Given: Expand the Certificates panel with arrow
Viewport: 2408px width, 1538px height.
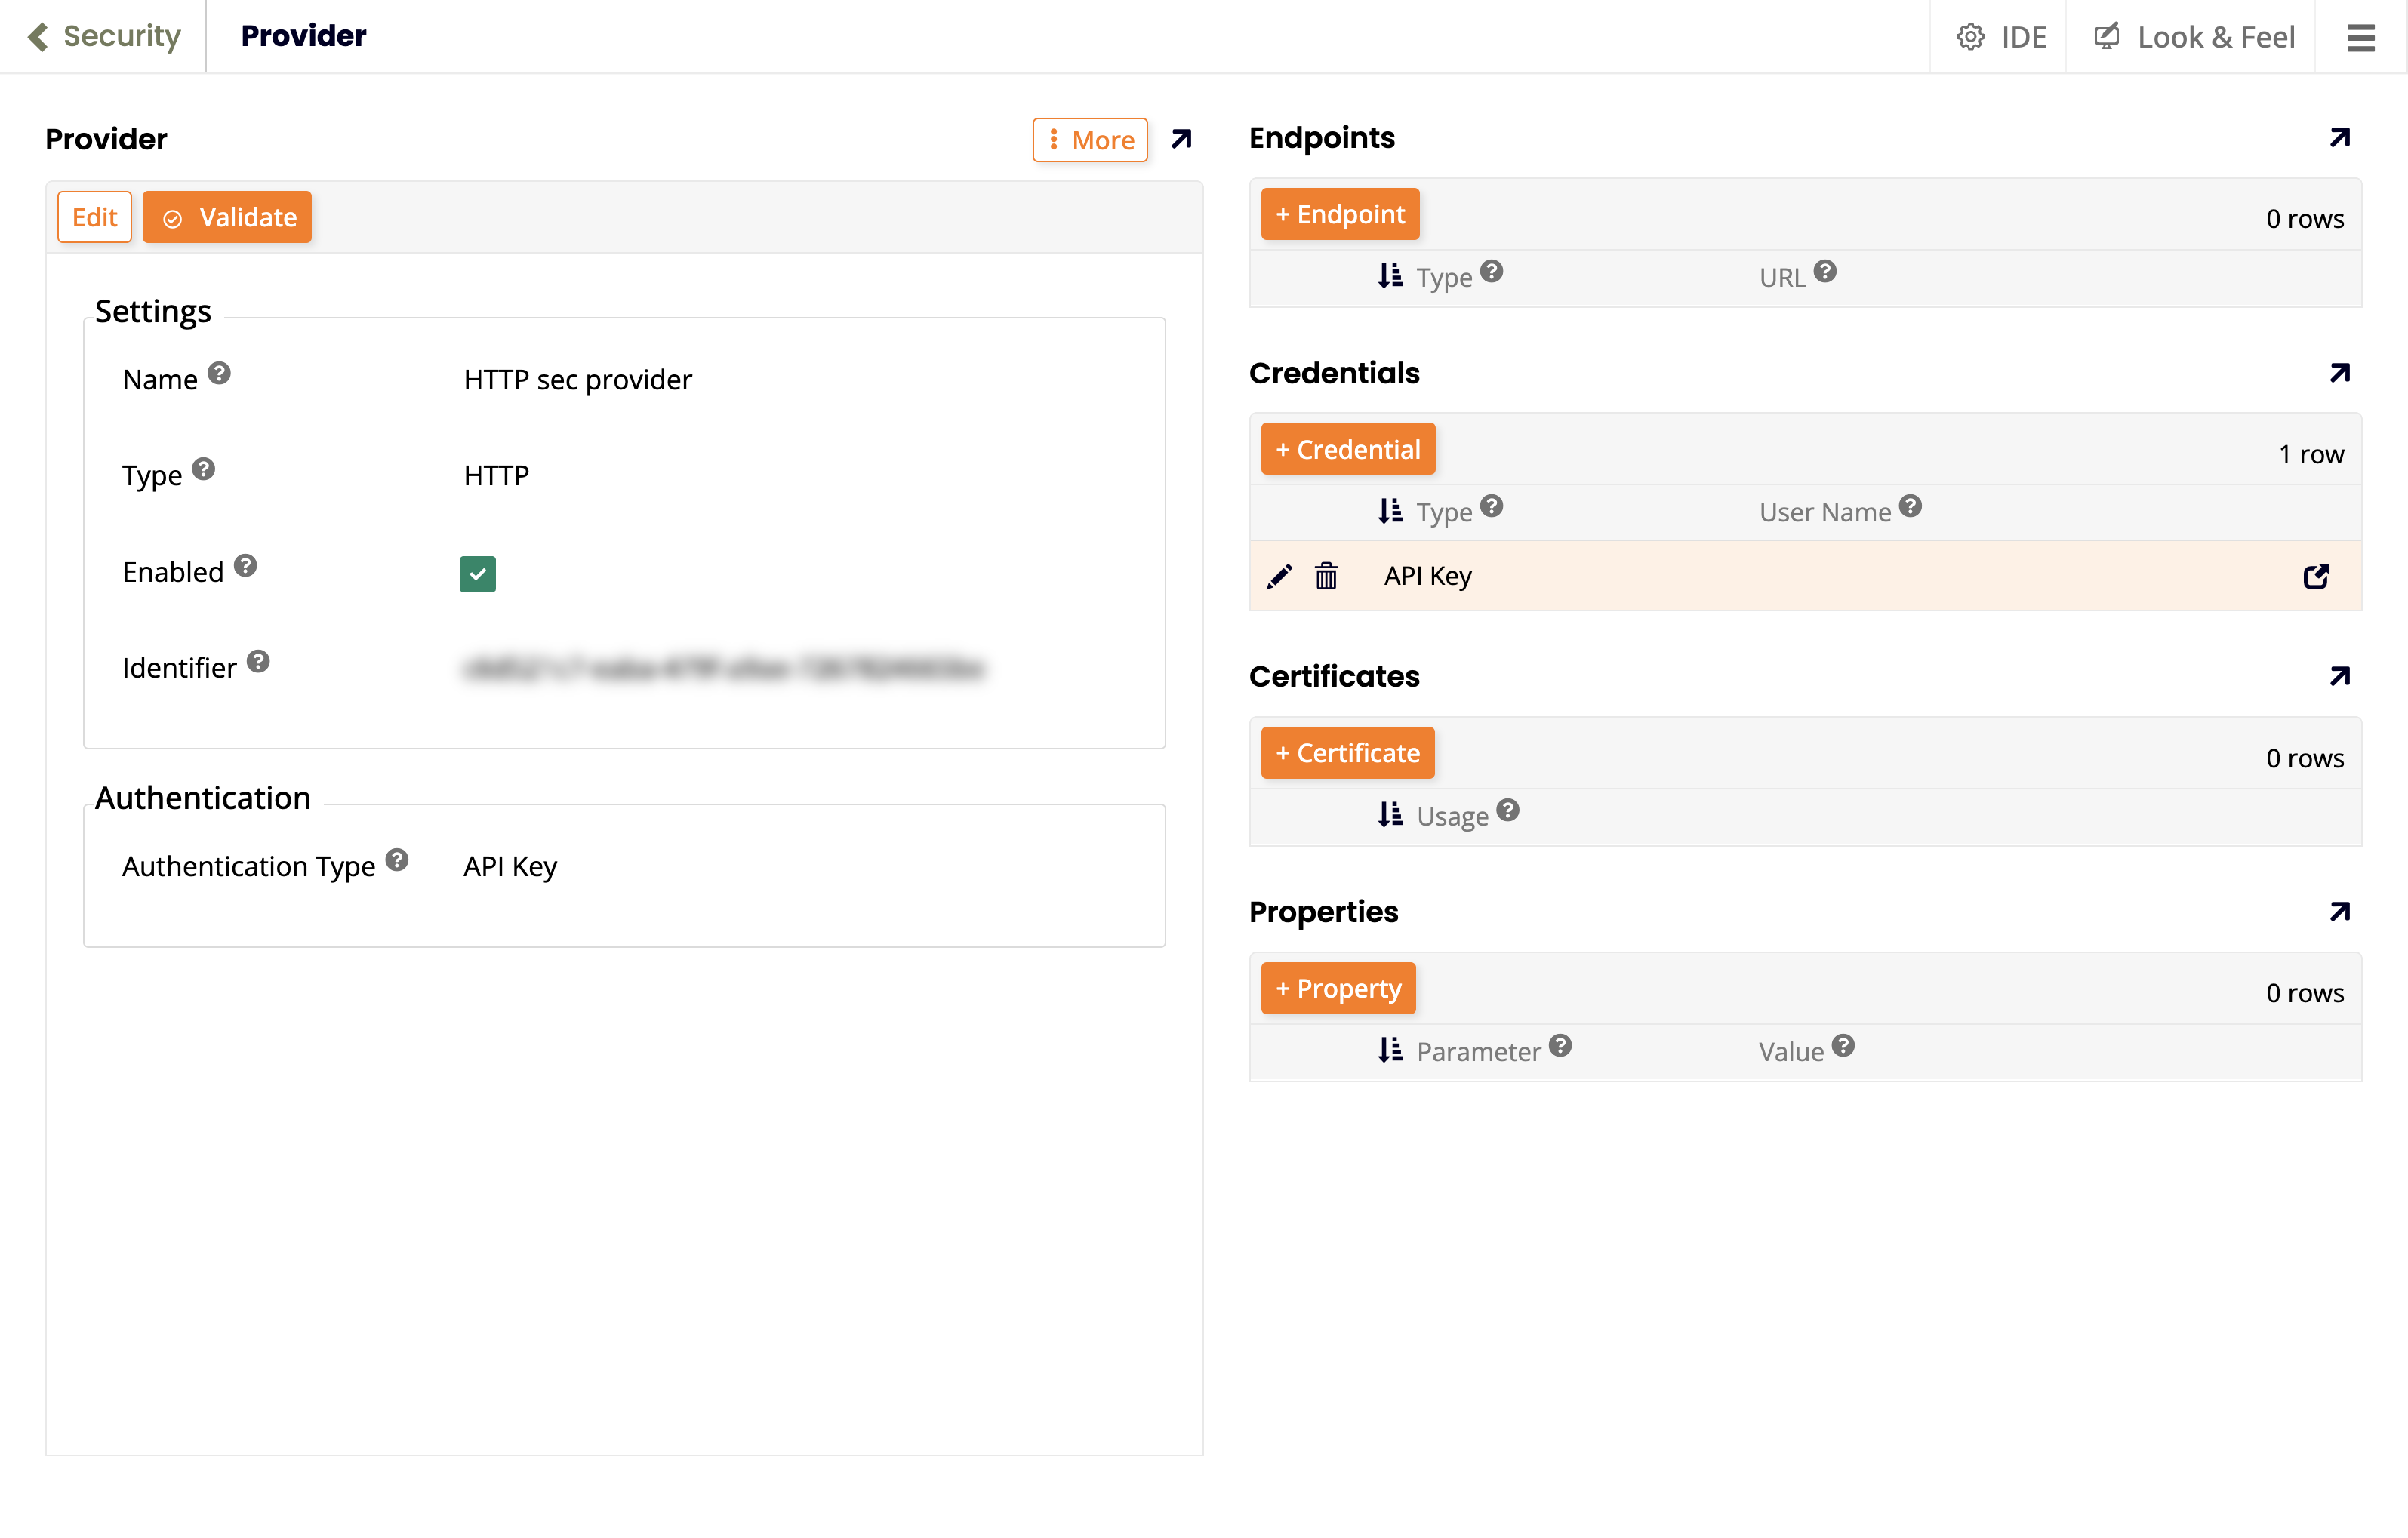Looking at the screenshot, I should tap(2339, 676).
